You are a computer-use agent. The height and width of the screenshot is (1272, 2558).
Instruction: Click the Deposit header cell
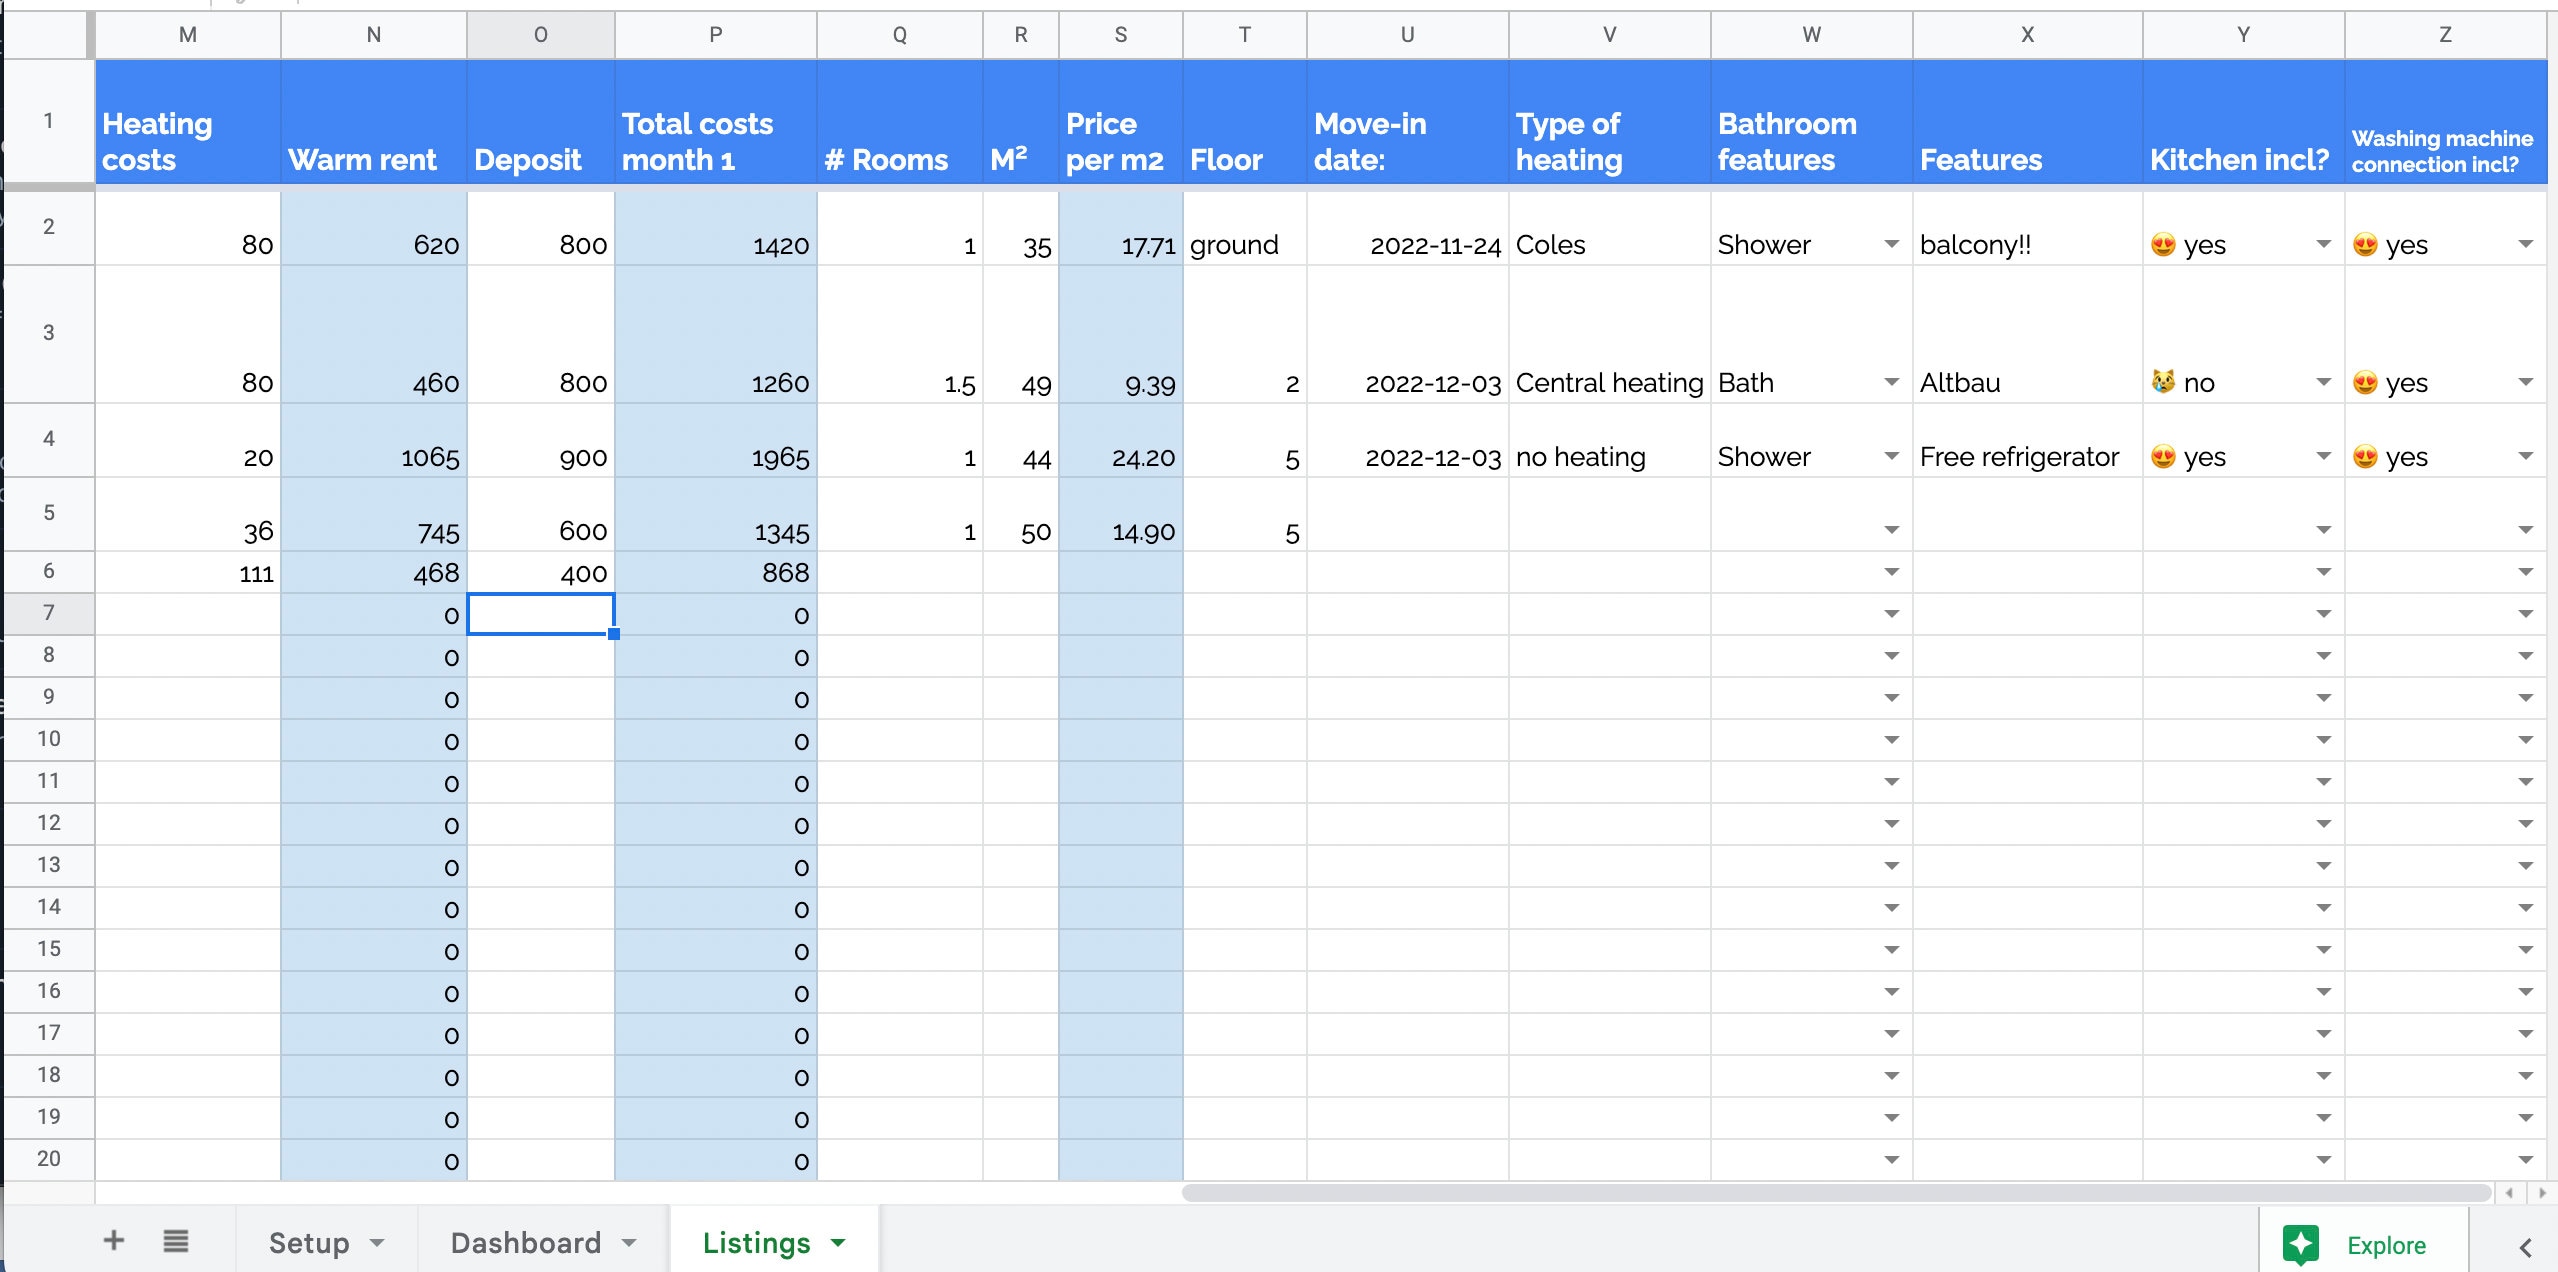(541, 122)
